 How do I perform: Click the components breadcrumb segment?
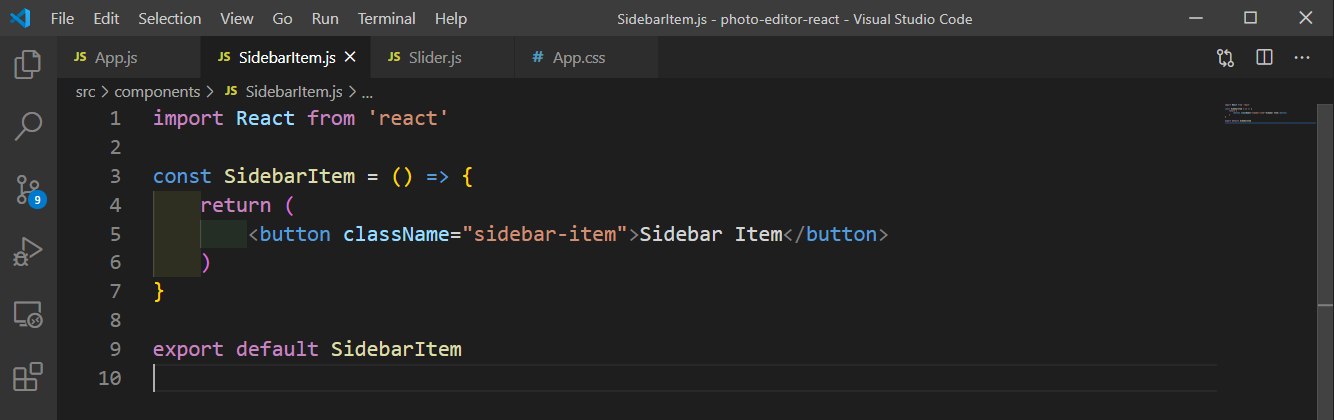pyautogui.click(x=157, y=91)
